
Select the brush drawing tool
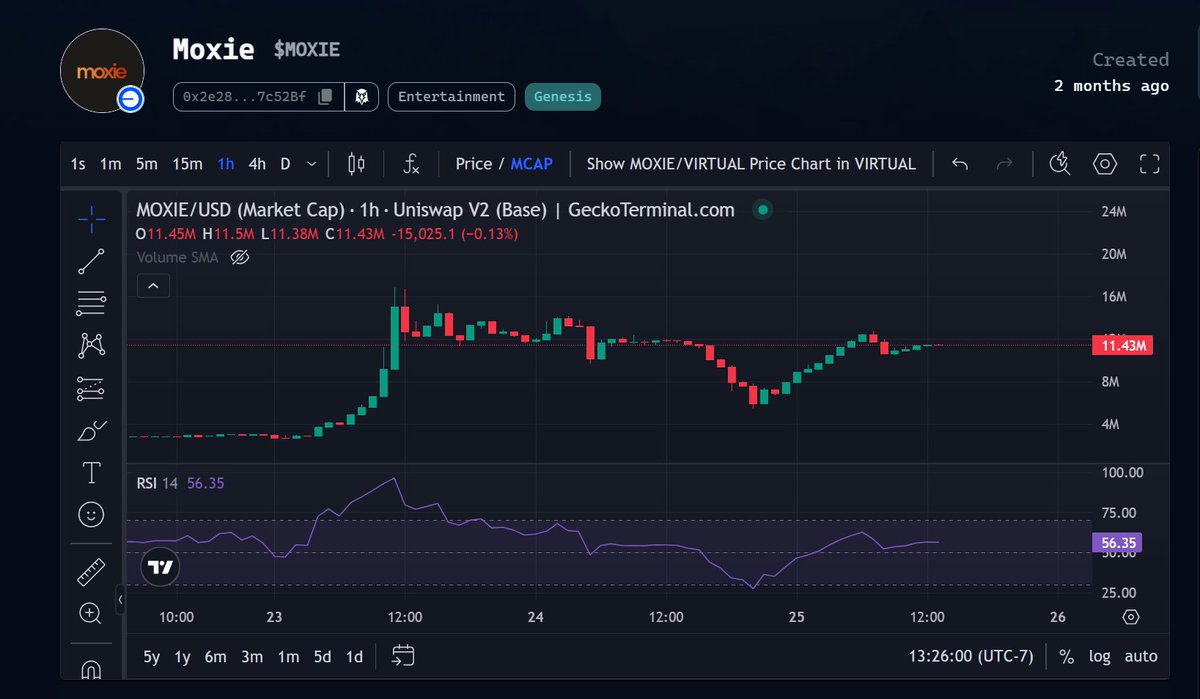91,431
